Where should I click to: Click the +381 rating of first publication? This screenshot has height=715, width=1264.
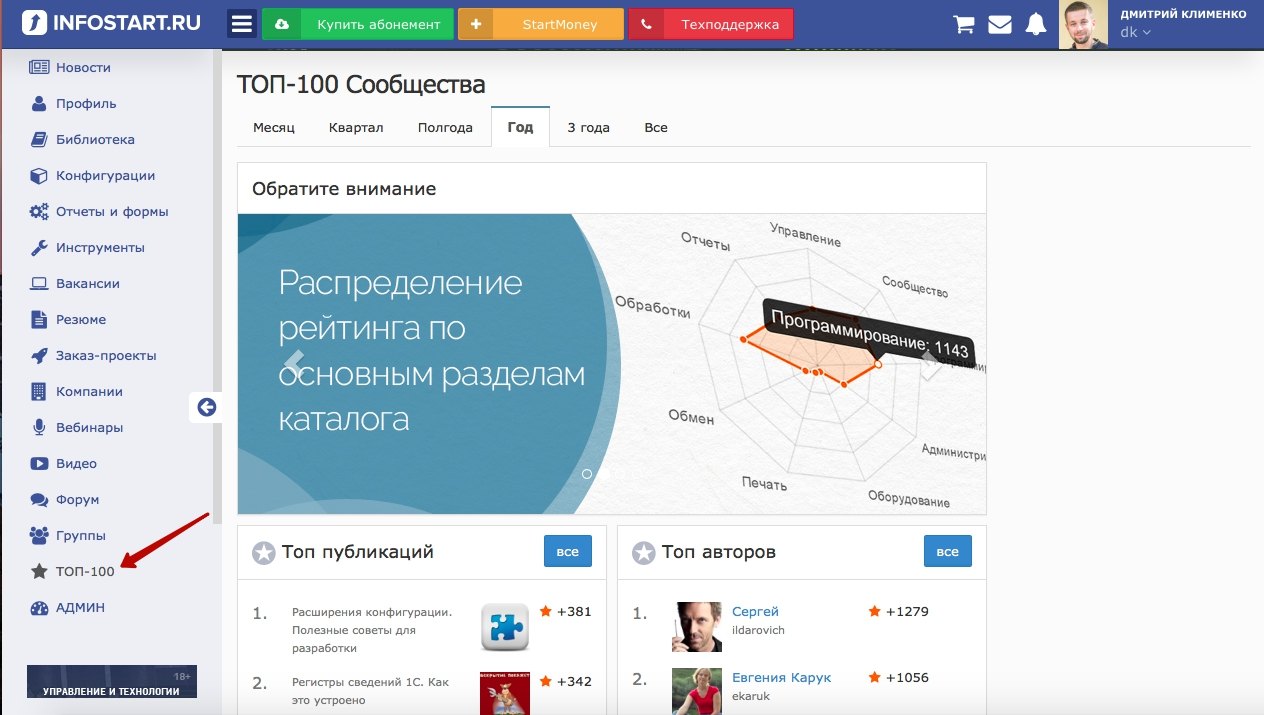[566, 611]
